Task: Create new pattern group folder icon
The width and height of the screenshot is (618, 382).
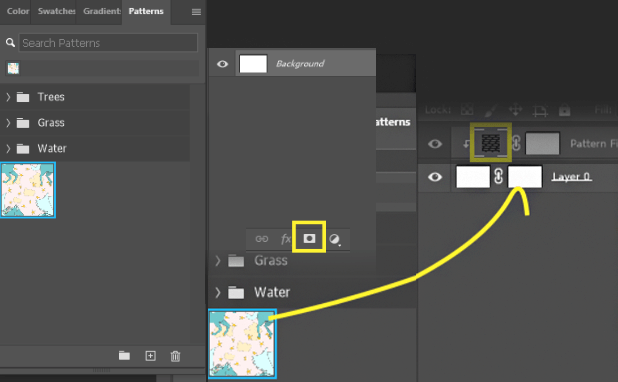Action: tap(124, 356)
